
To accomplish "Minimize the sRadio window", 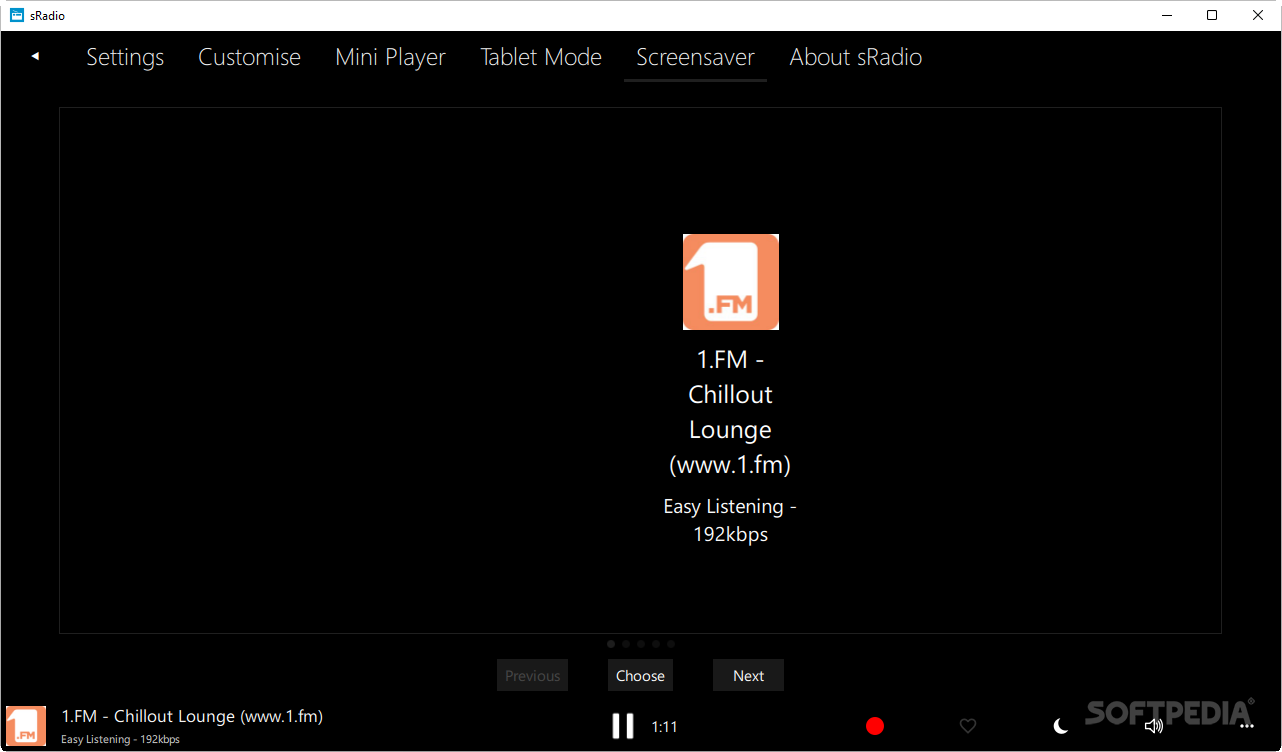I will (x=1166, y=15).
